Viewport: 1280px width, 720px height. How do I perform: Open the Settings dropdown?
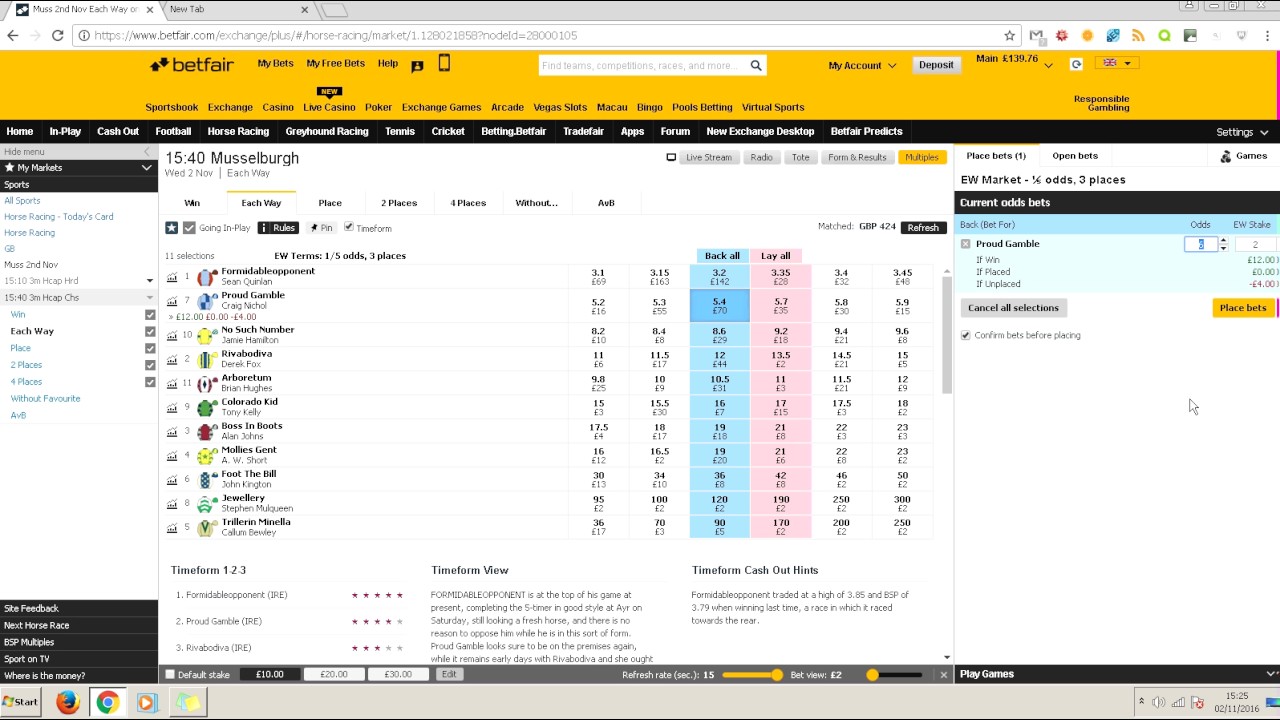(1242, 132)
